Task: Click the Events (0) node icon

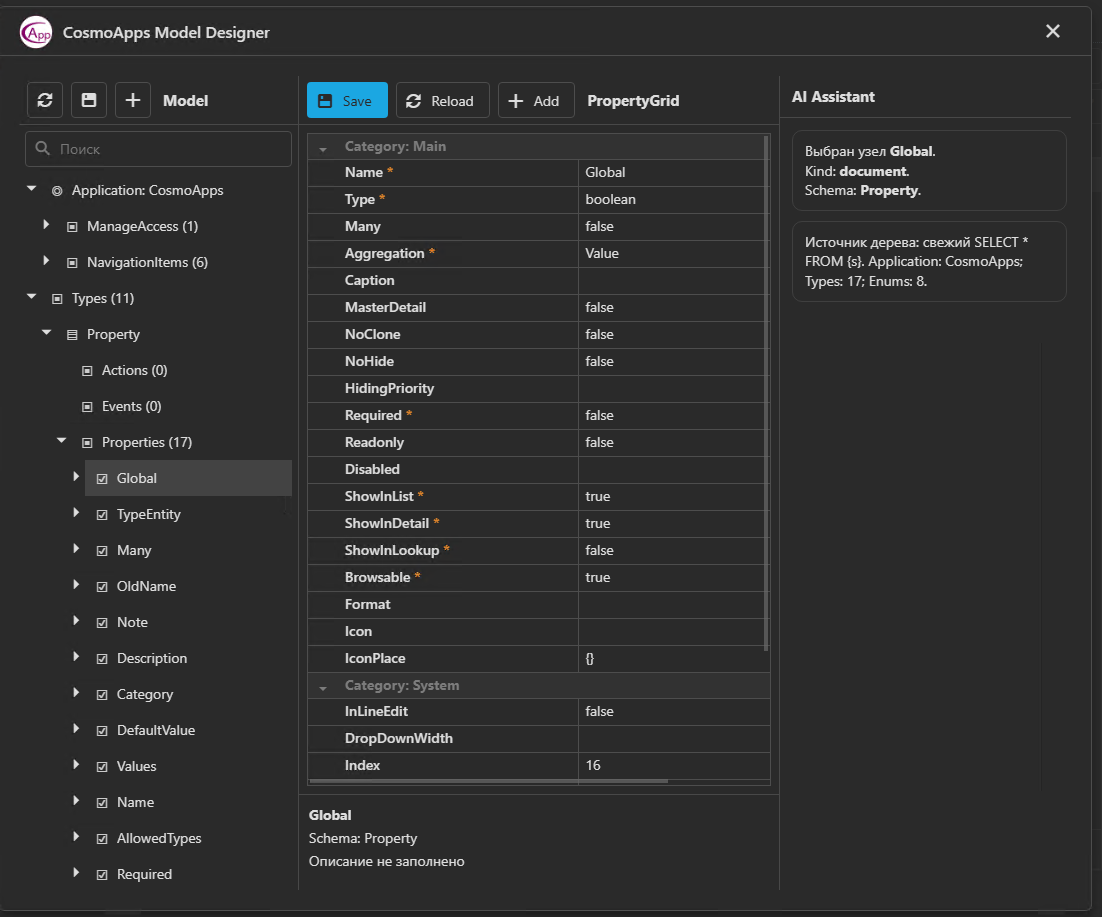Action: point(87,407)
